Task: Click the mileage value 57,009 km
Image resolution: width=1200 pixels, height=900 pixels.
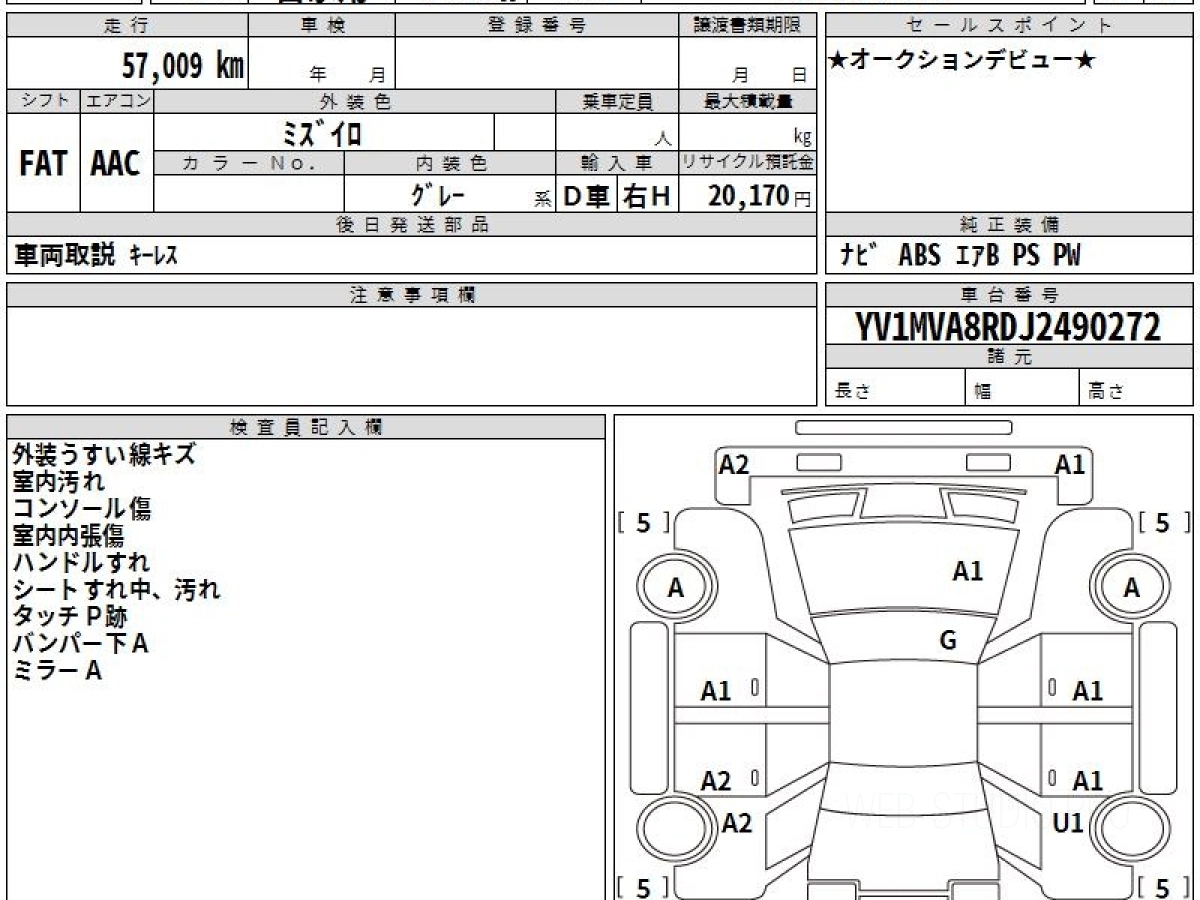Action: point(183,66)
